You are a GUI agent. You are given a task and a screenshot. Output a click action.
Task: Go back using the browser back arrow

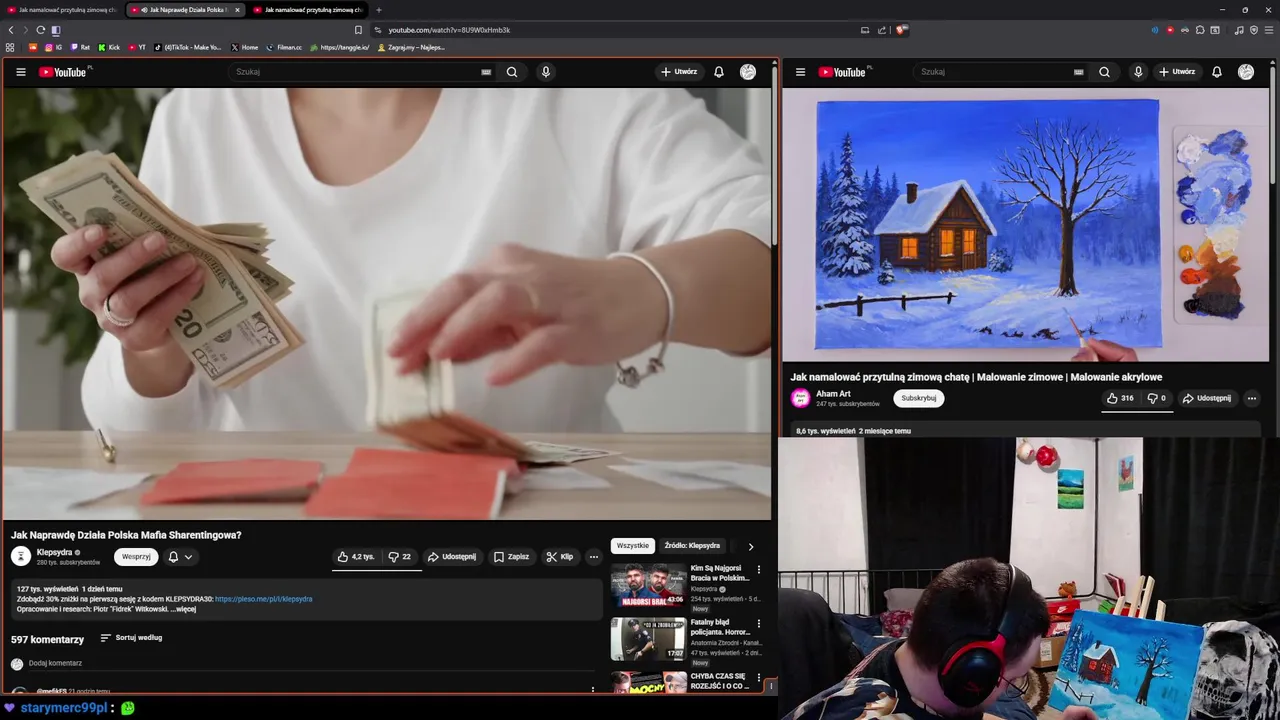tap(11, 30)
